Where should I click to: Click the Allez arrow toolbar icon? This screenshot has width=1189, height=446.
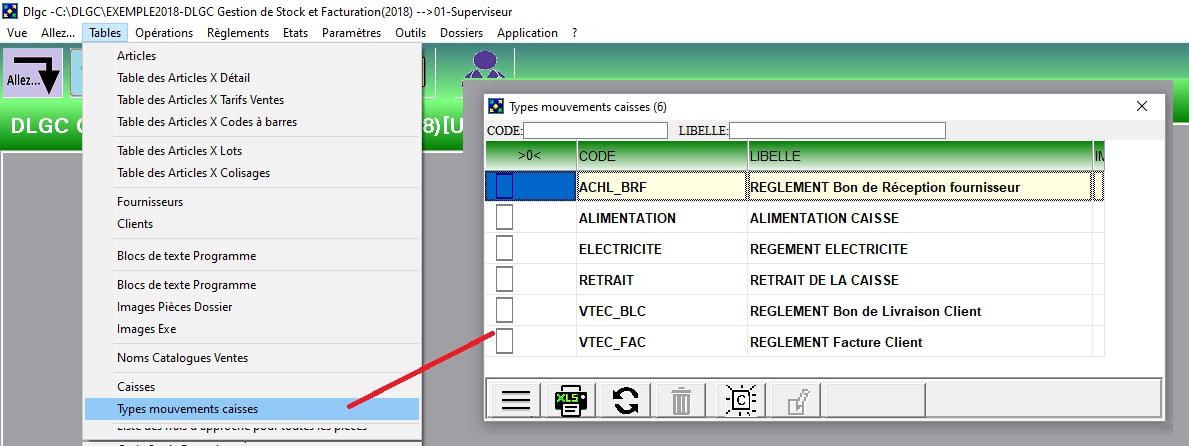pyautogui.click(x=33, y=73)
